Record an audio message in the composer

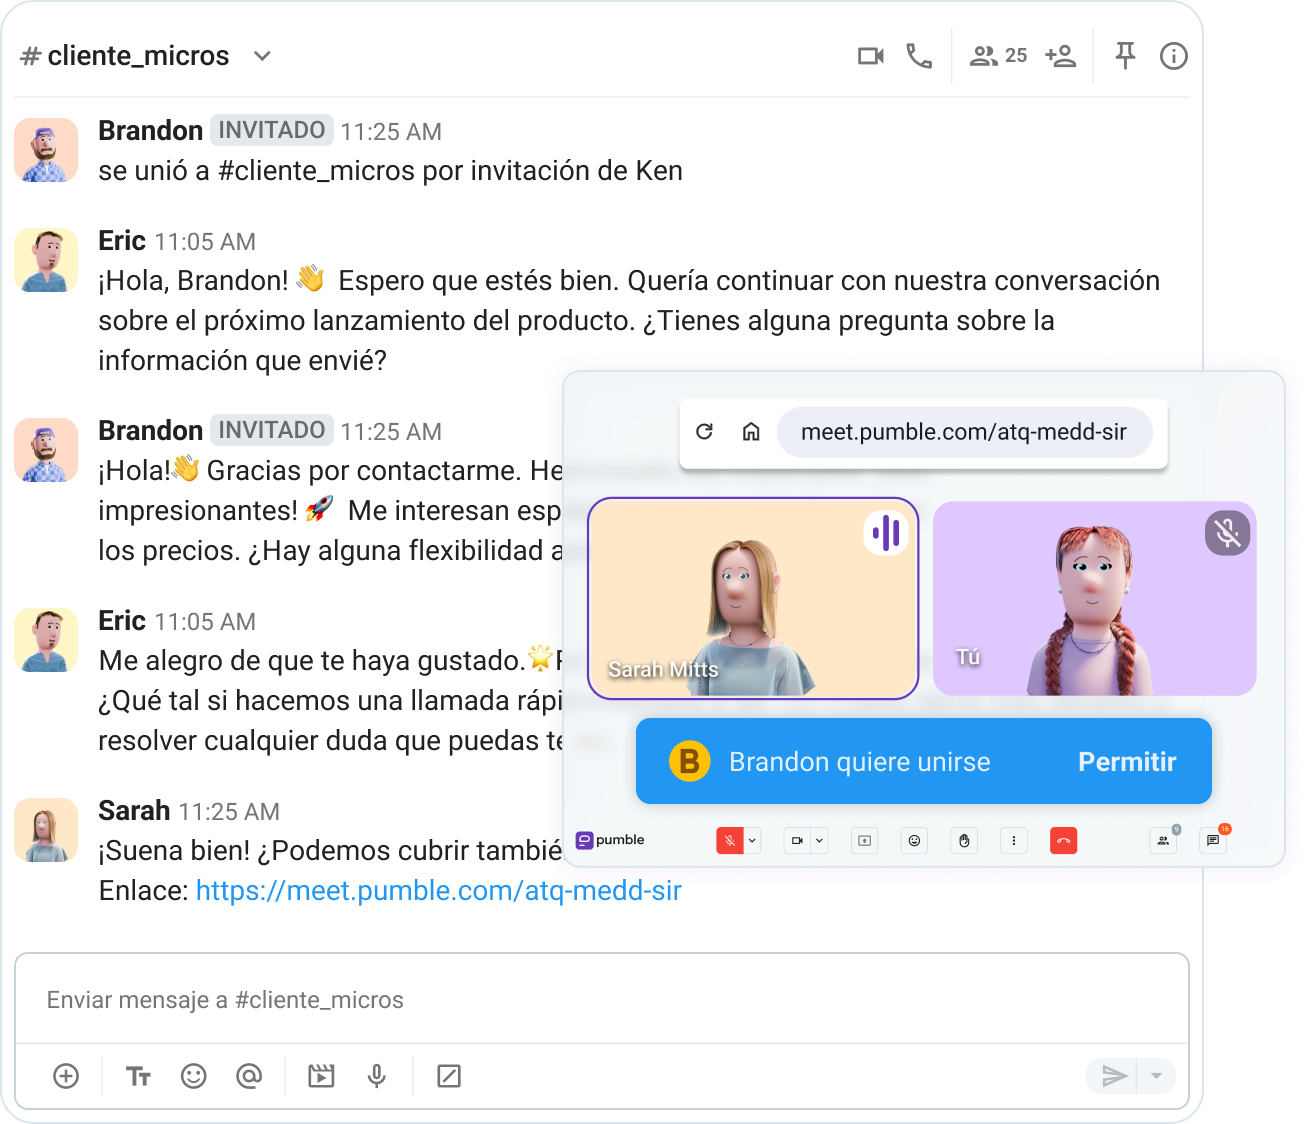(377, 1076)
